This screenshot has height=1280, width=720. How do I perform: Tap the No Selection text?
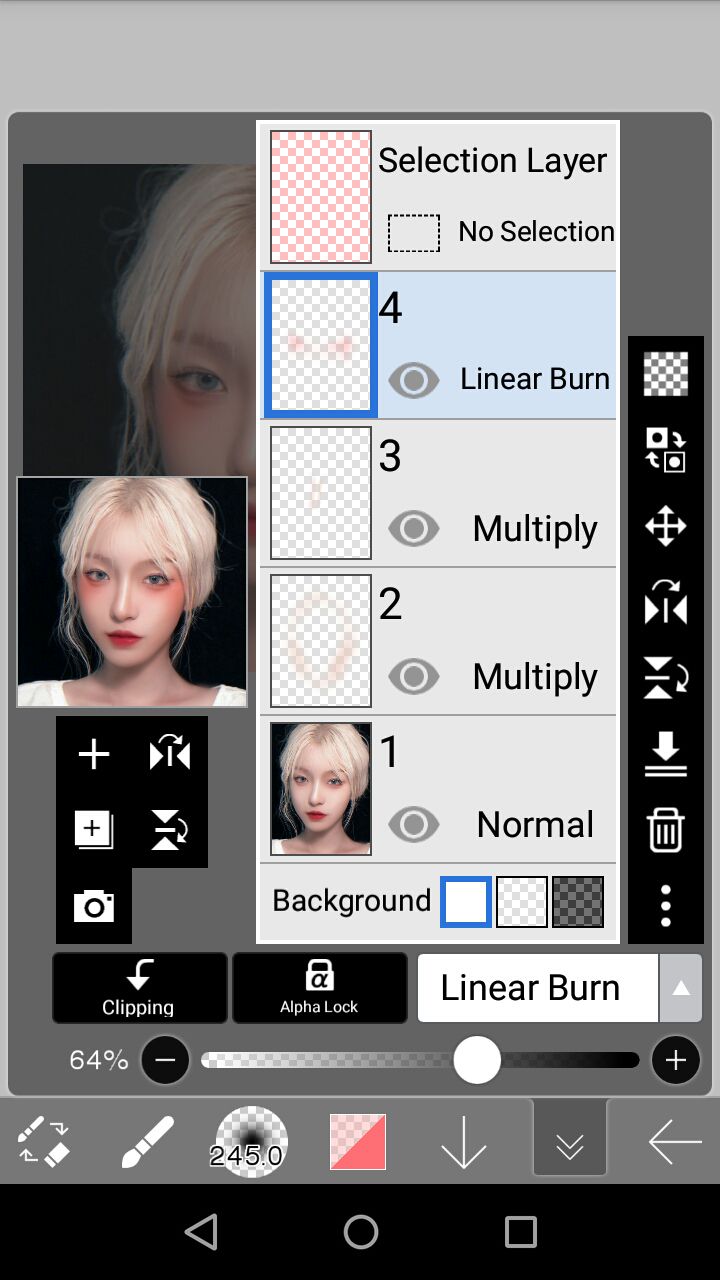tap(536, 231)
